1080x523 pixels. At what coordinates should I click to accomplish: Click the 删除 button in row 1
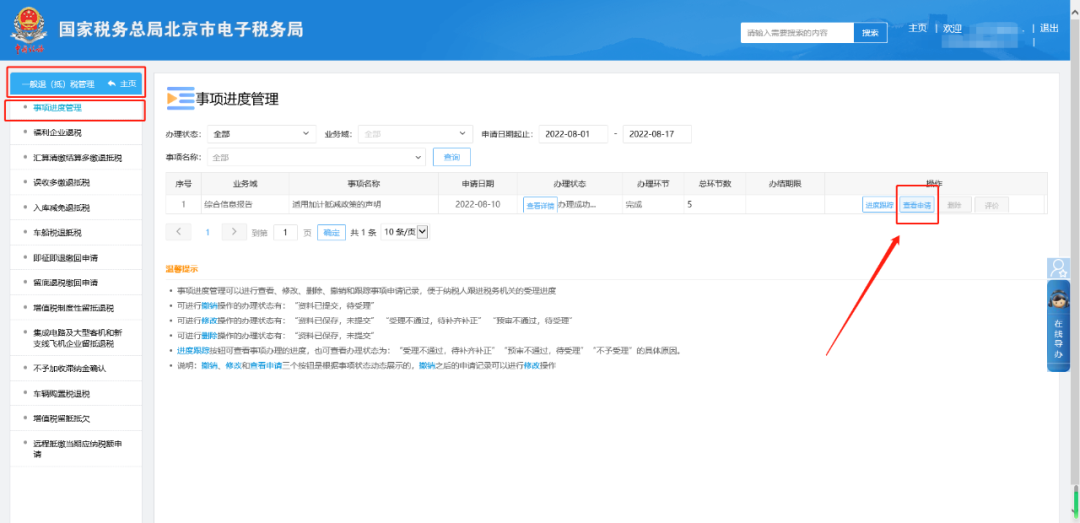pyautogui.click(x=954, y=205)
